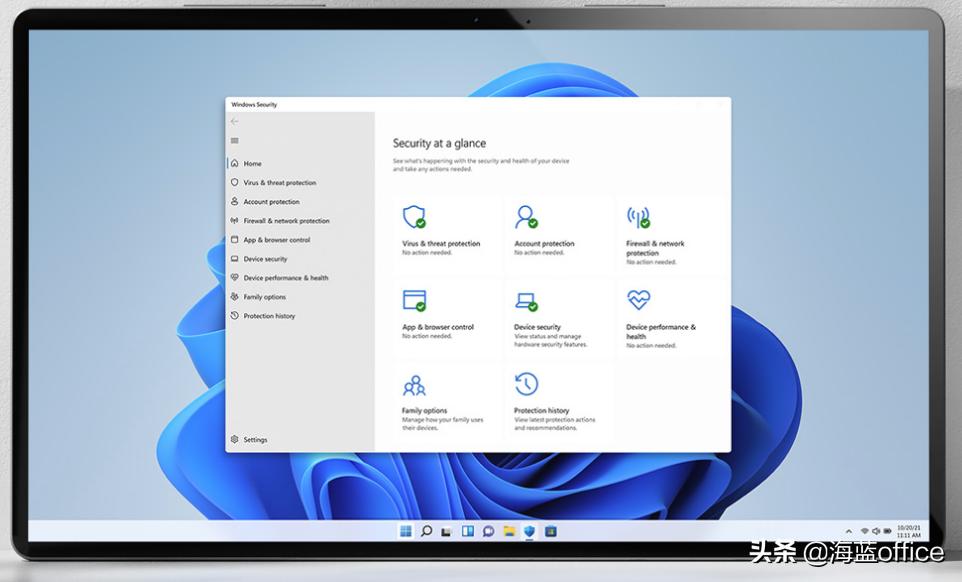Select Home in the sidebar navigation
Viewport: 962px width, 582px height.
pos(251,163)
